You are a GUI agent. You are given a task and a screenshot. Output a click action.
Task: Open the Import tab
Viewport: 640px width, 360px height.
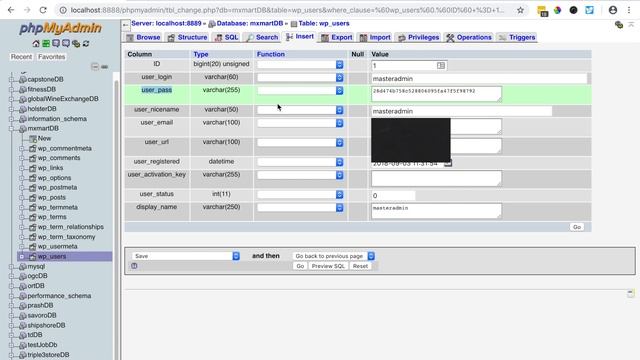[x=375, y=38]
